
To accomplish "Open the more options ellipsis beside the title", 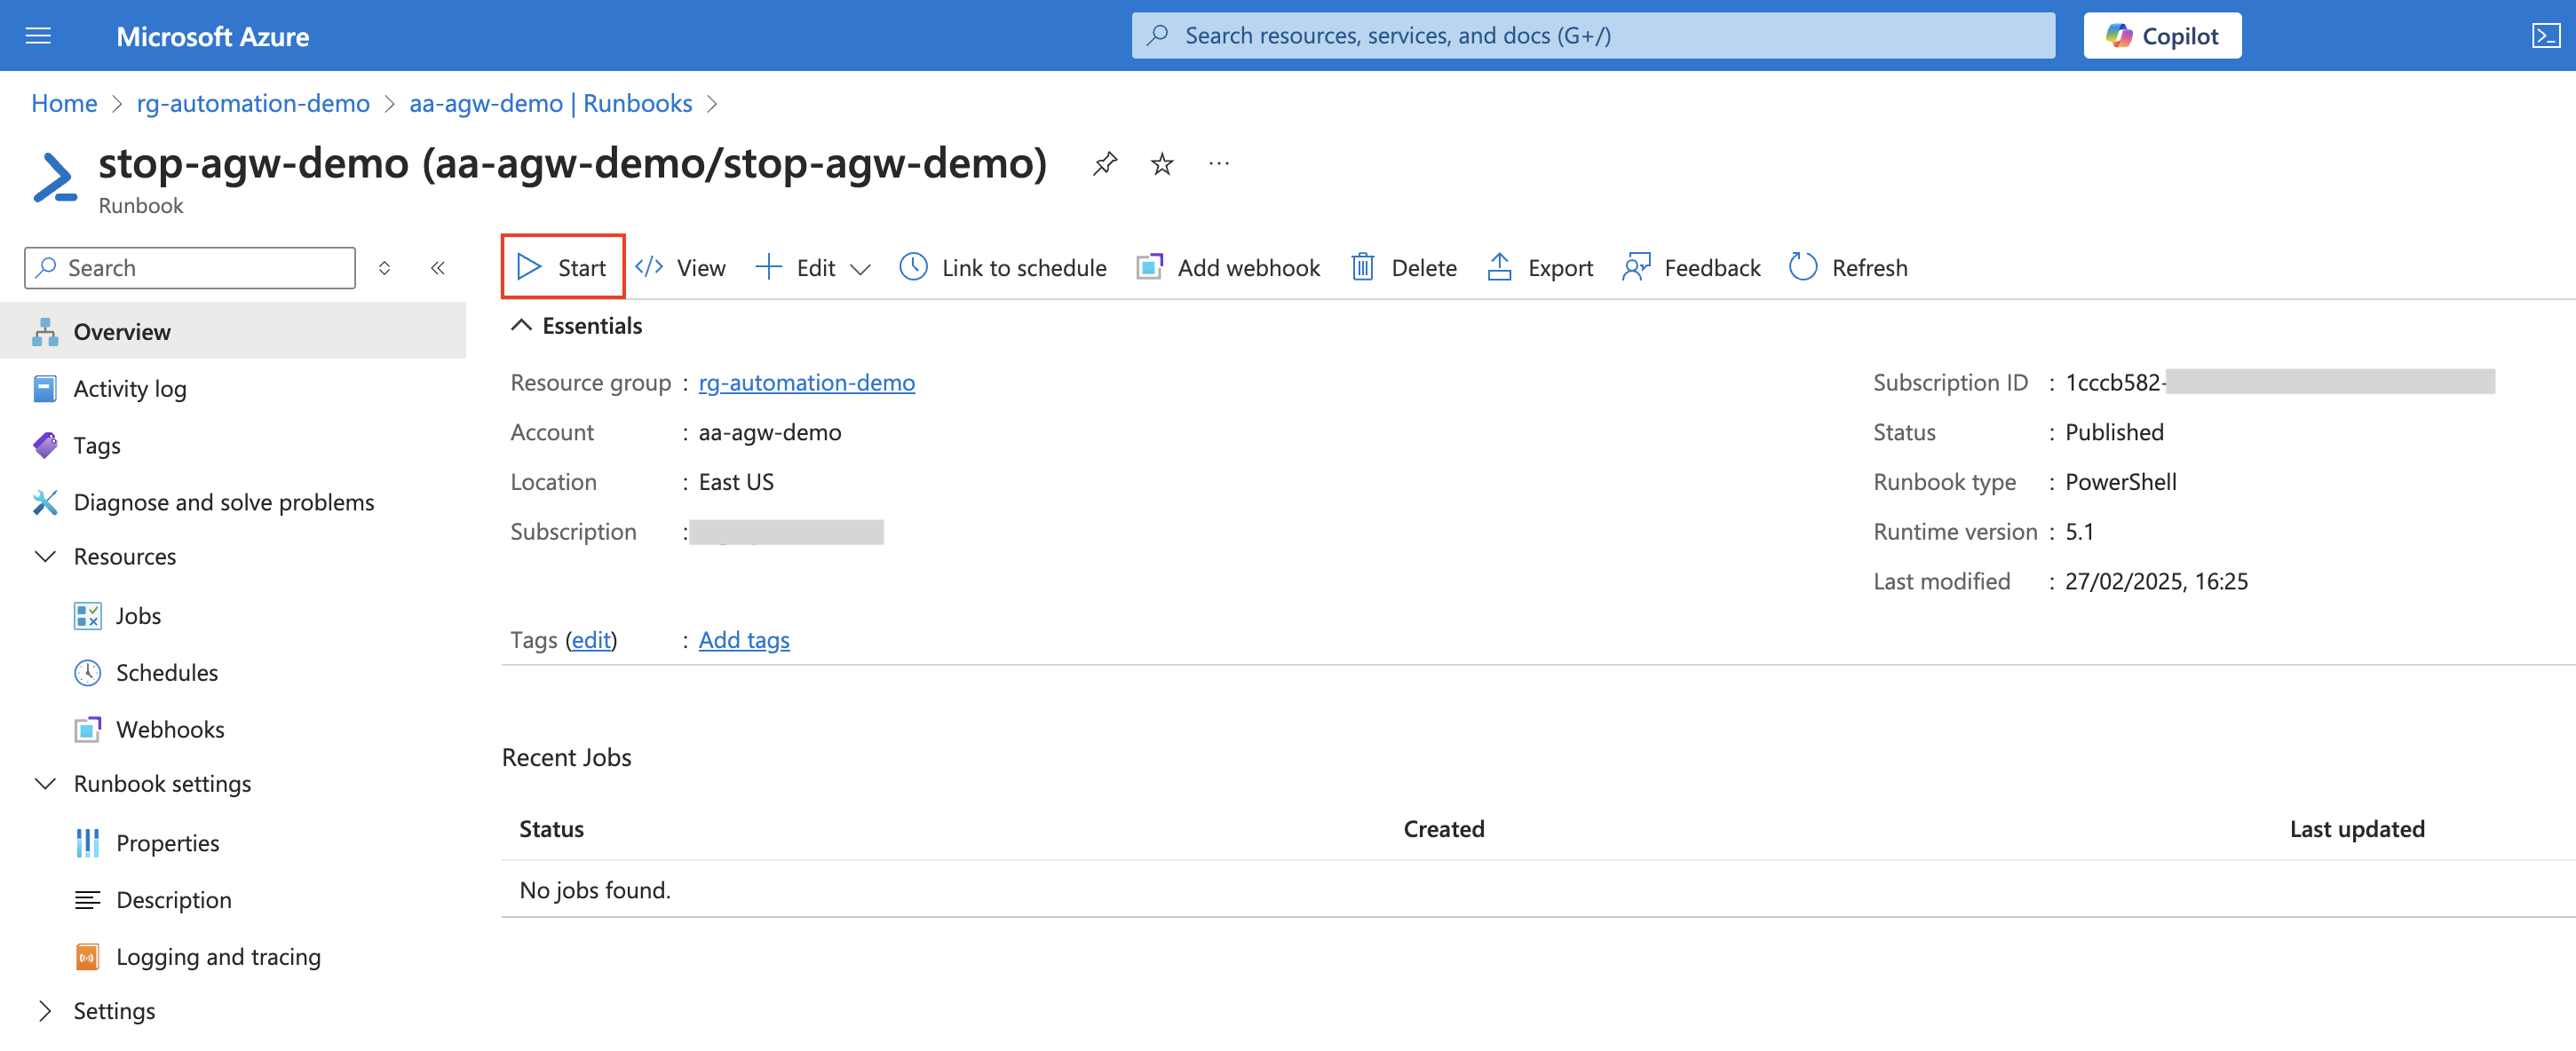I will (x=1219, y=163).
